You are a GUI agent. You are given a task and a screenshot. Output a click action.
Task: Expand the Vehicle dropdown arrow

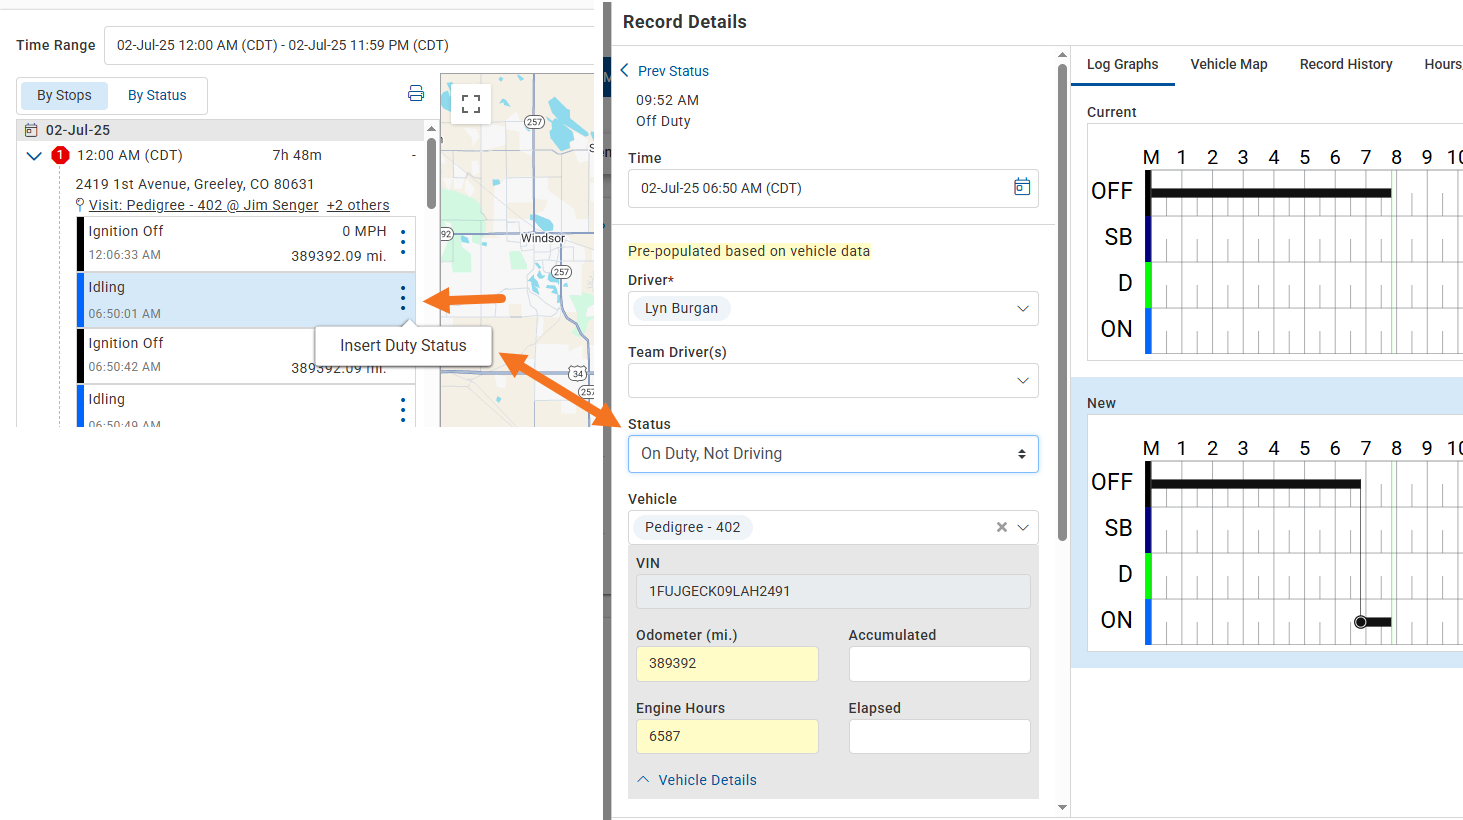pos(1023,527)
